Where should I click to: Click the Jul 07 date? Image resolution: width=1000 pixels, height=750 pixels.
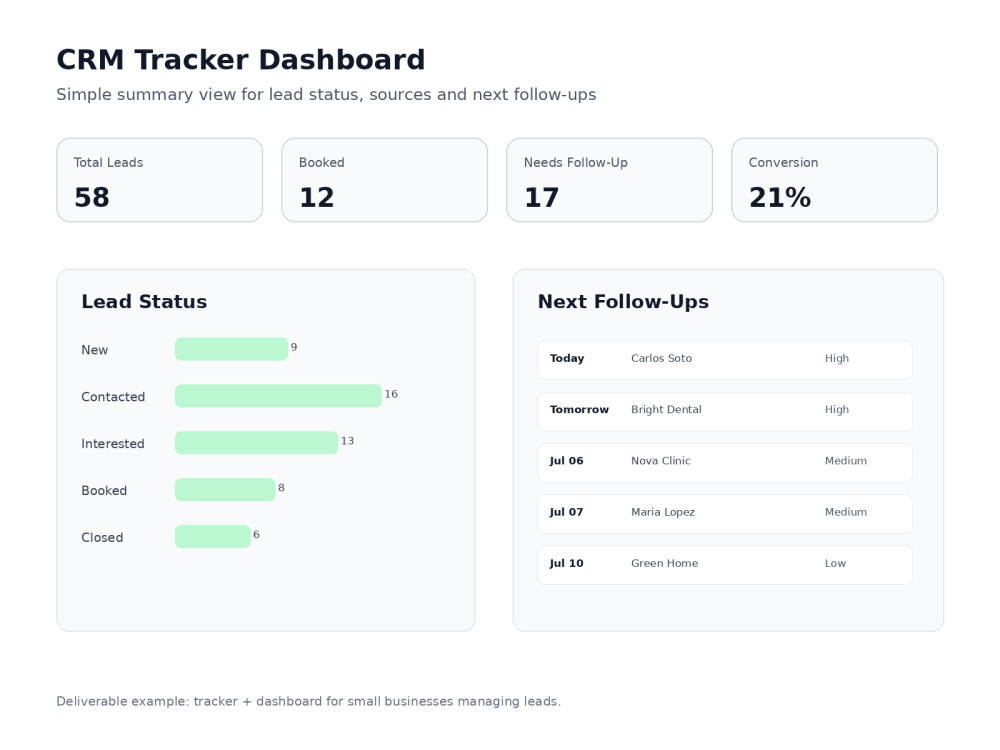click(566, 512)
